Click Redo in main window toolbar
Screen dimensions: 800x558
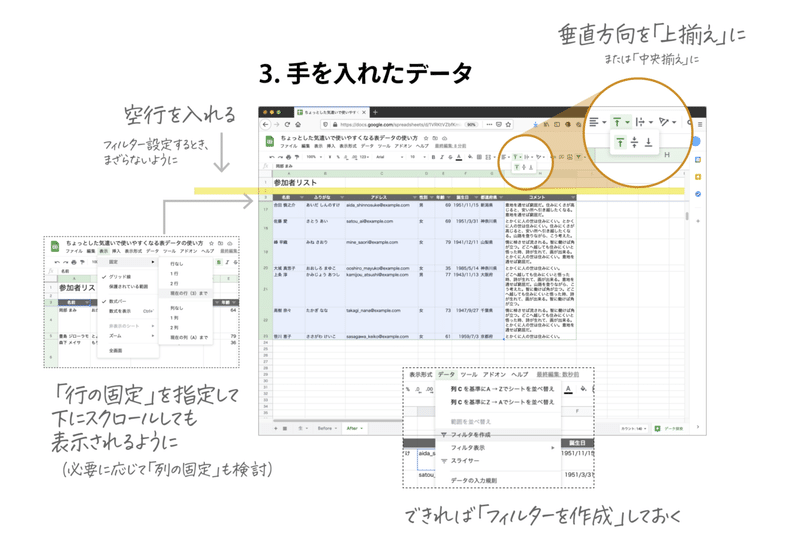(x=280, y=157)
